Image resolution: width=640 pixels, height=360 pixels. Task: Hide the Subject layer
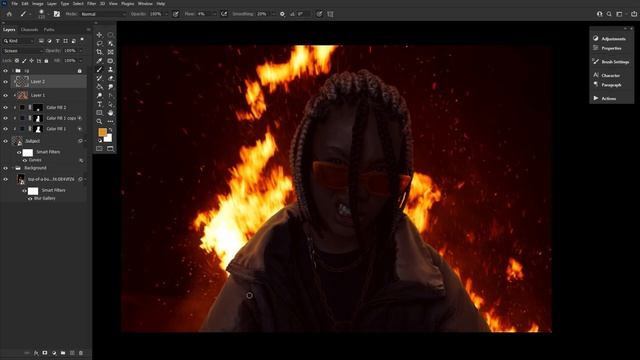click(x=6, y=141)
